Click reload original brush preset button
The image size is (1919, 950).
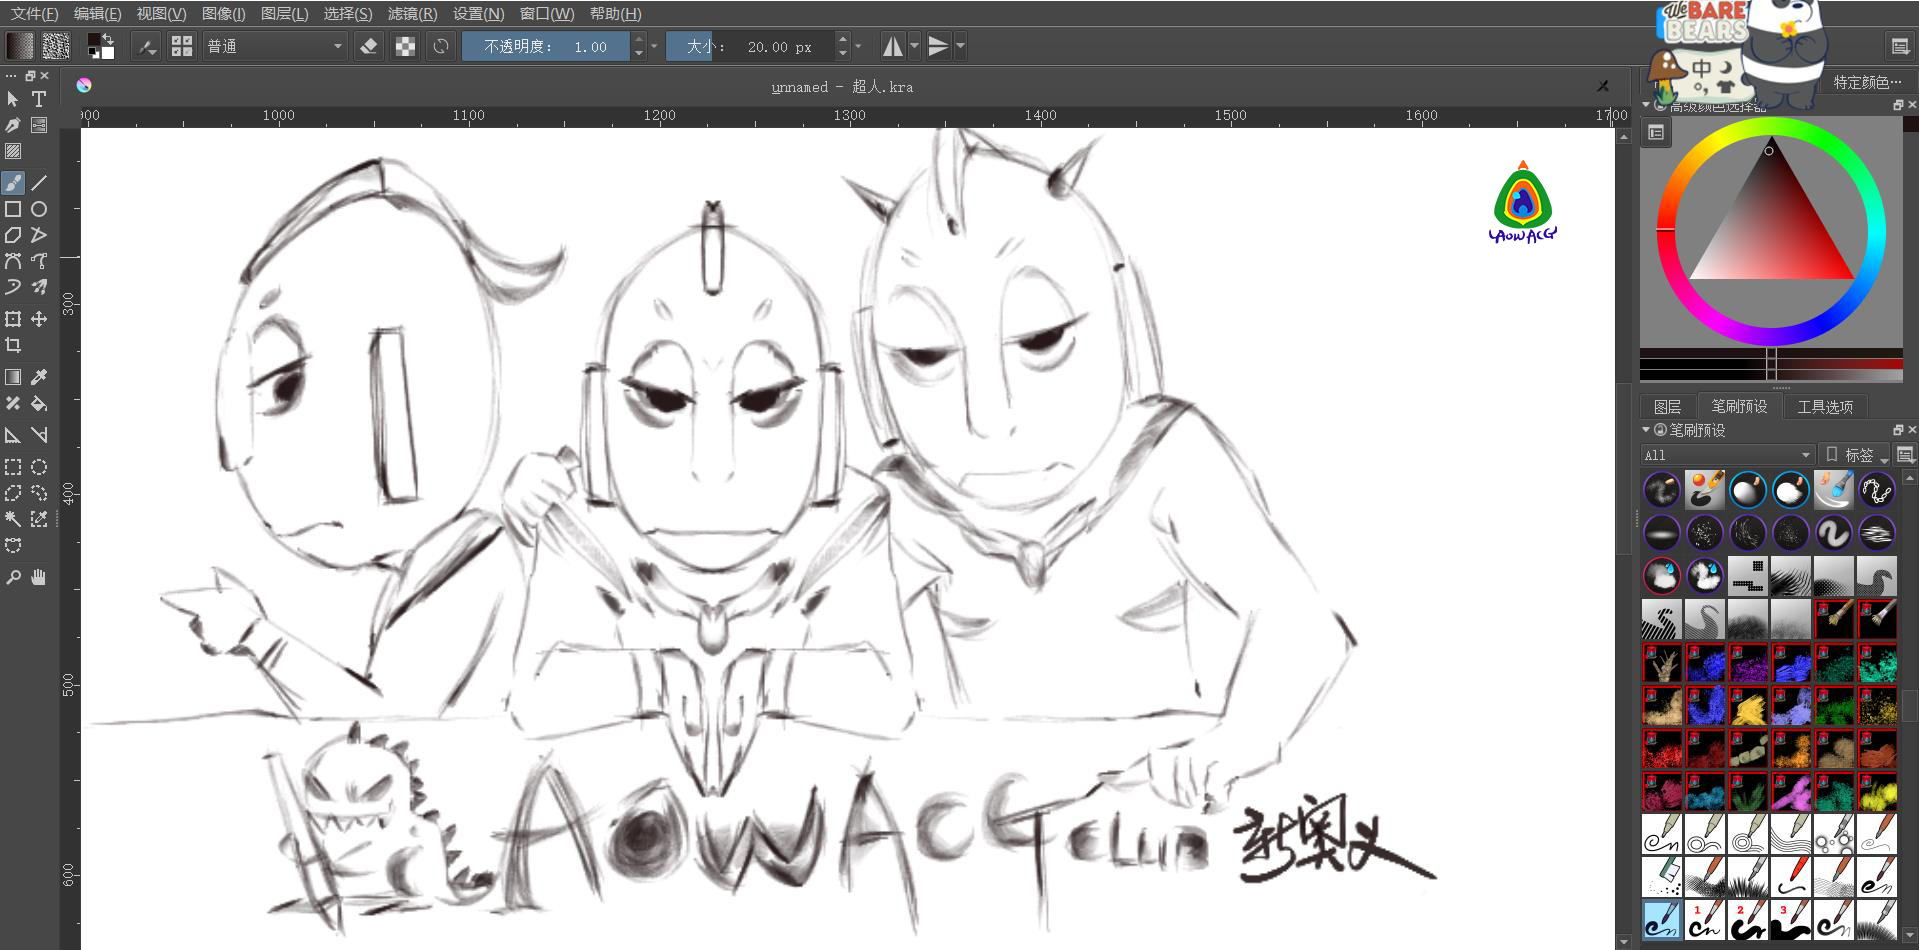coord(441,46)
